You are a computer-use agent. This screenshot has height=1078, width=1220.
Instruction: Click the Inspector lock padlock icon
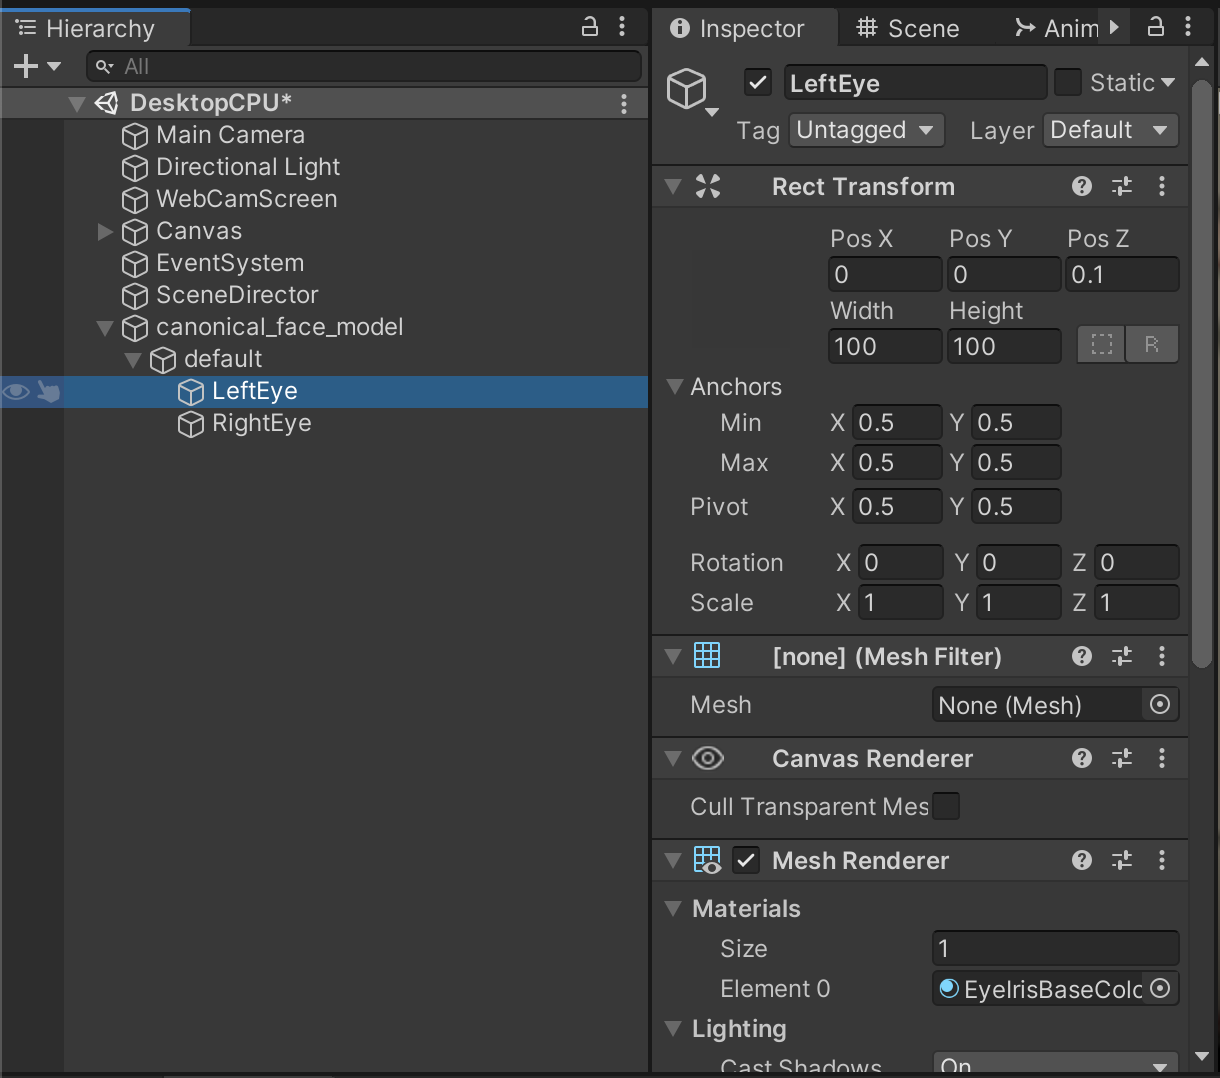tap(1156, 27)
